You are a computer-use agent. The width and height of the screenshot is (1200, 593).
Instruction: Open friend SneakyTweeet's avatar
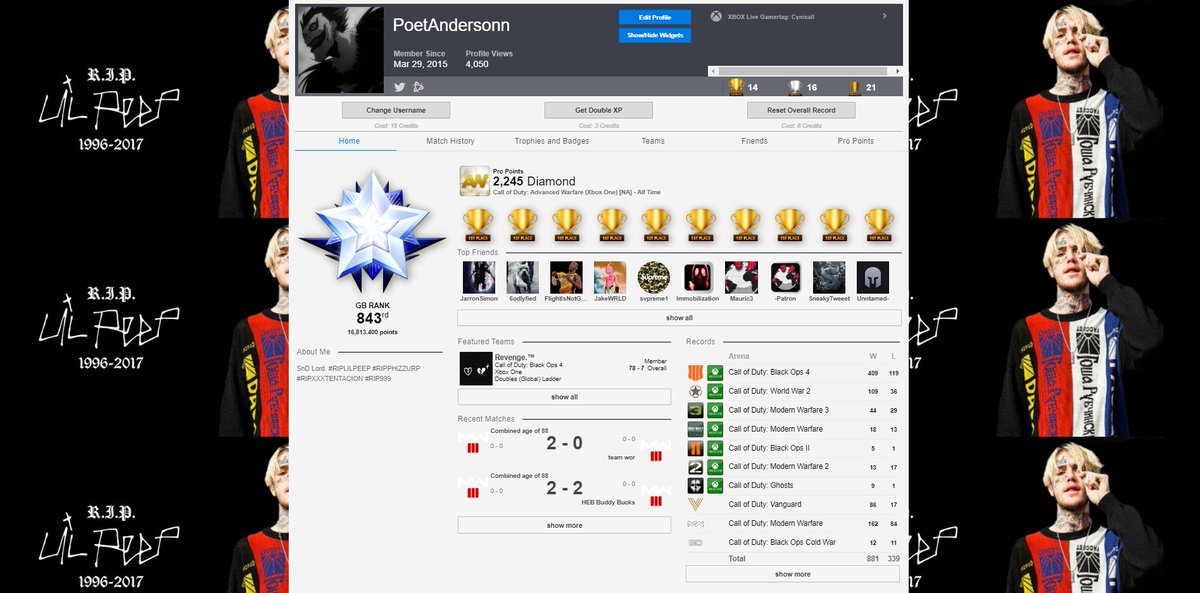click(x=829, y=277)
